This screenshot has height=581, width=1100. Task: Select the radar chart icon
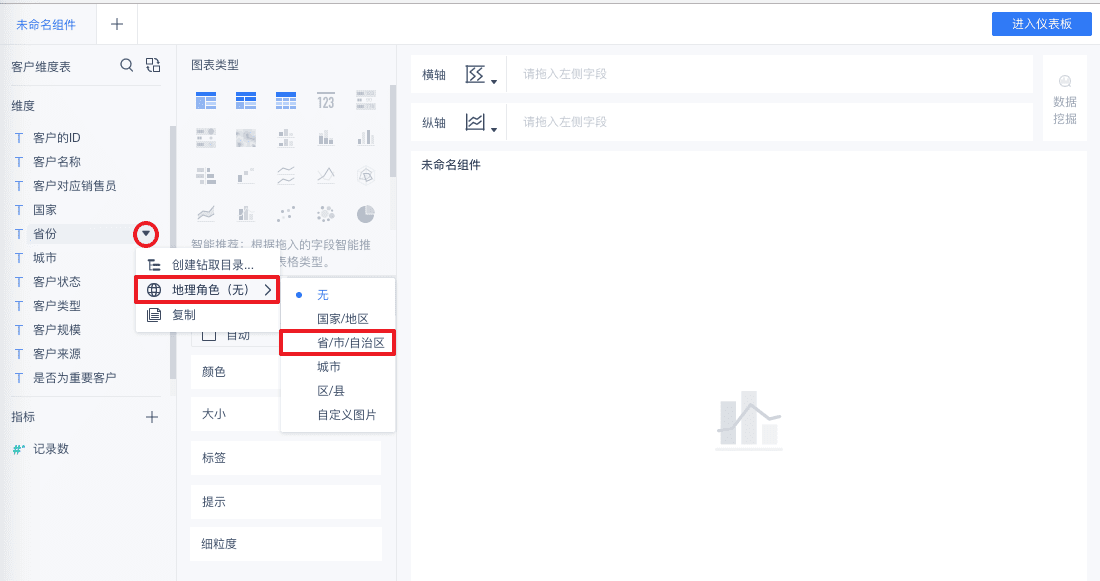(365, 175)
